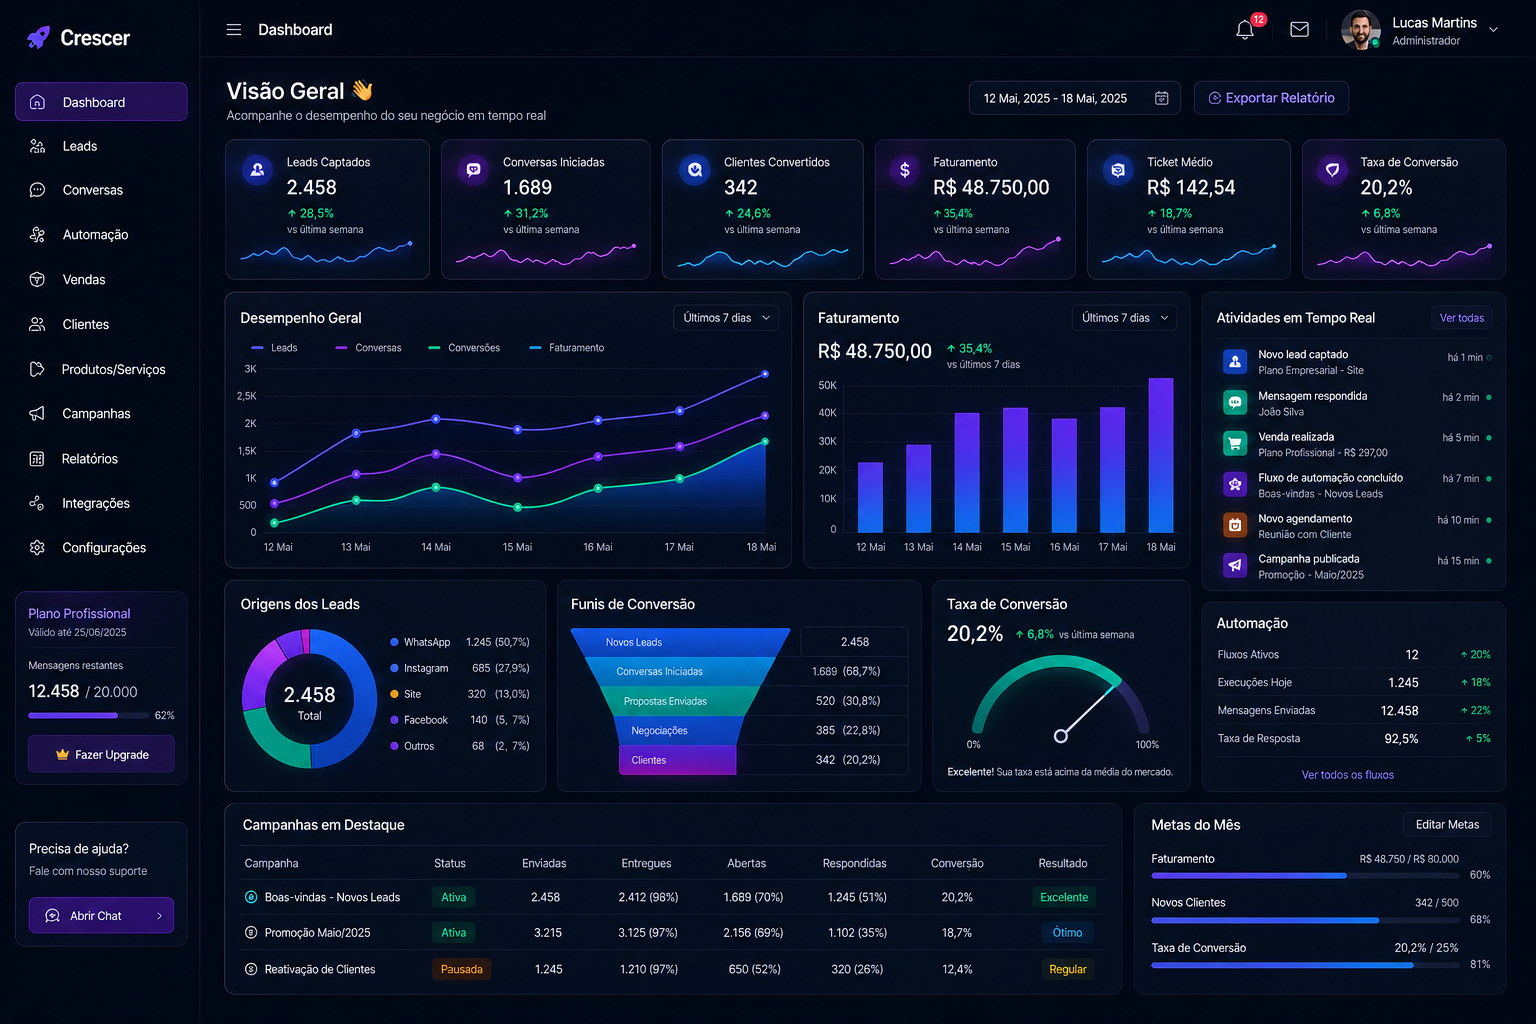
Task: Toggle Conversas series in chart legend
Action: [368, 348]
